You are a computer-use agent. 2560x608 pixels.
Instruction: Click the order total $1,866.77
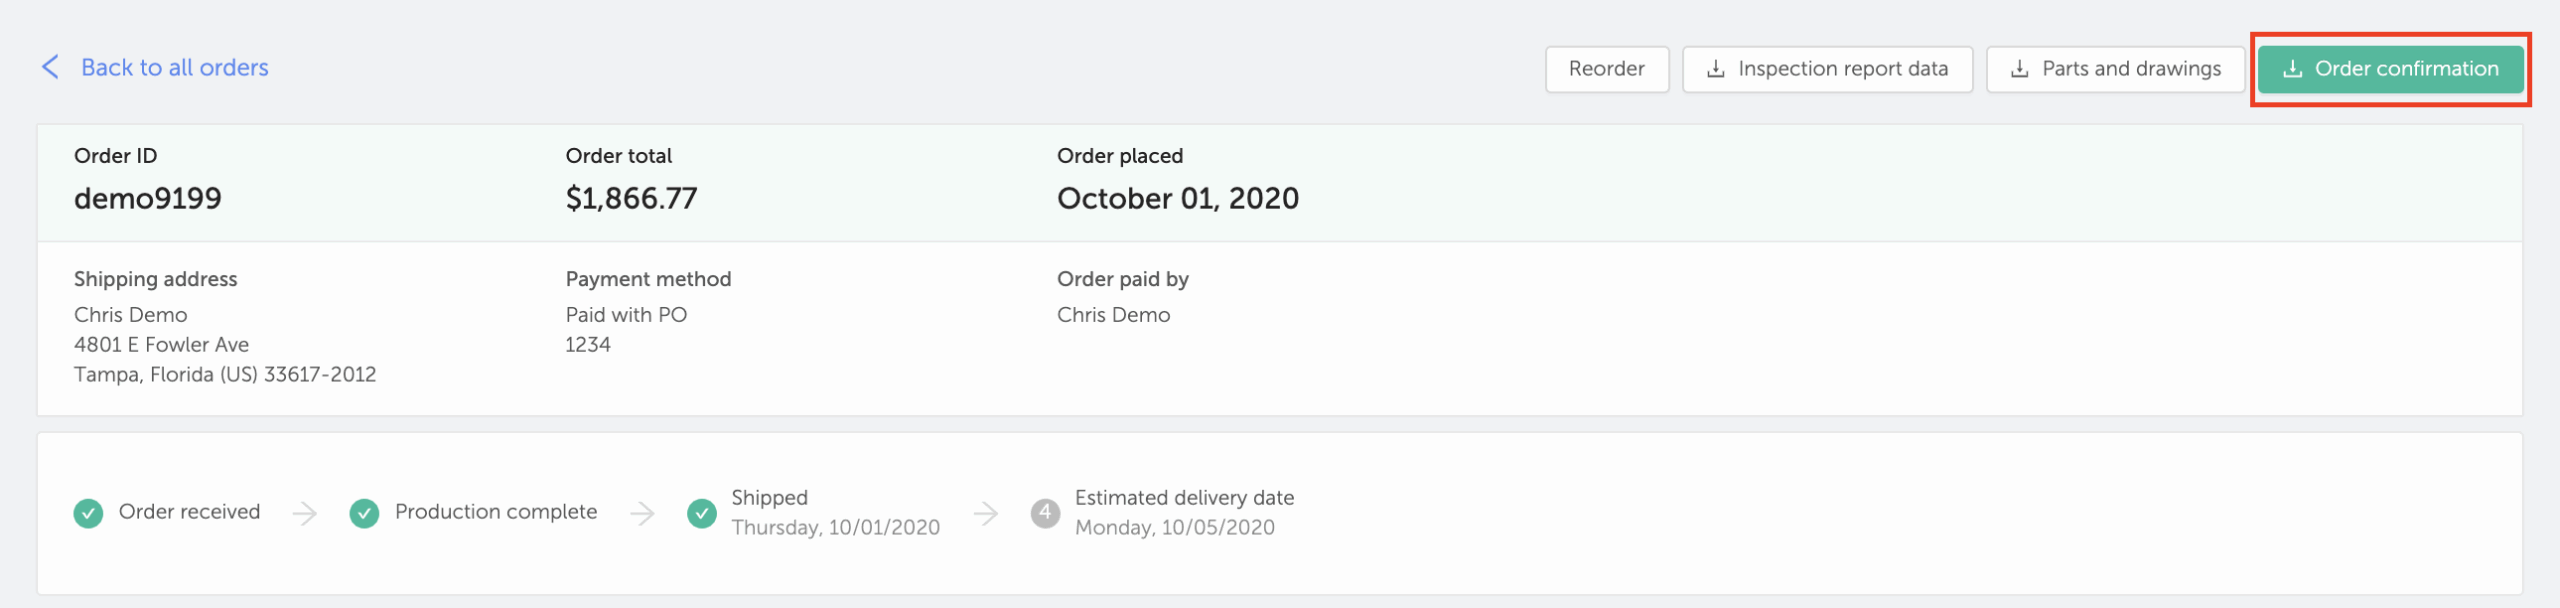(631, 198)
